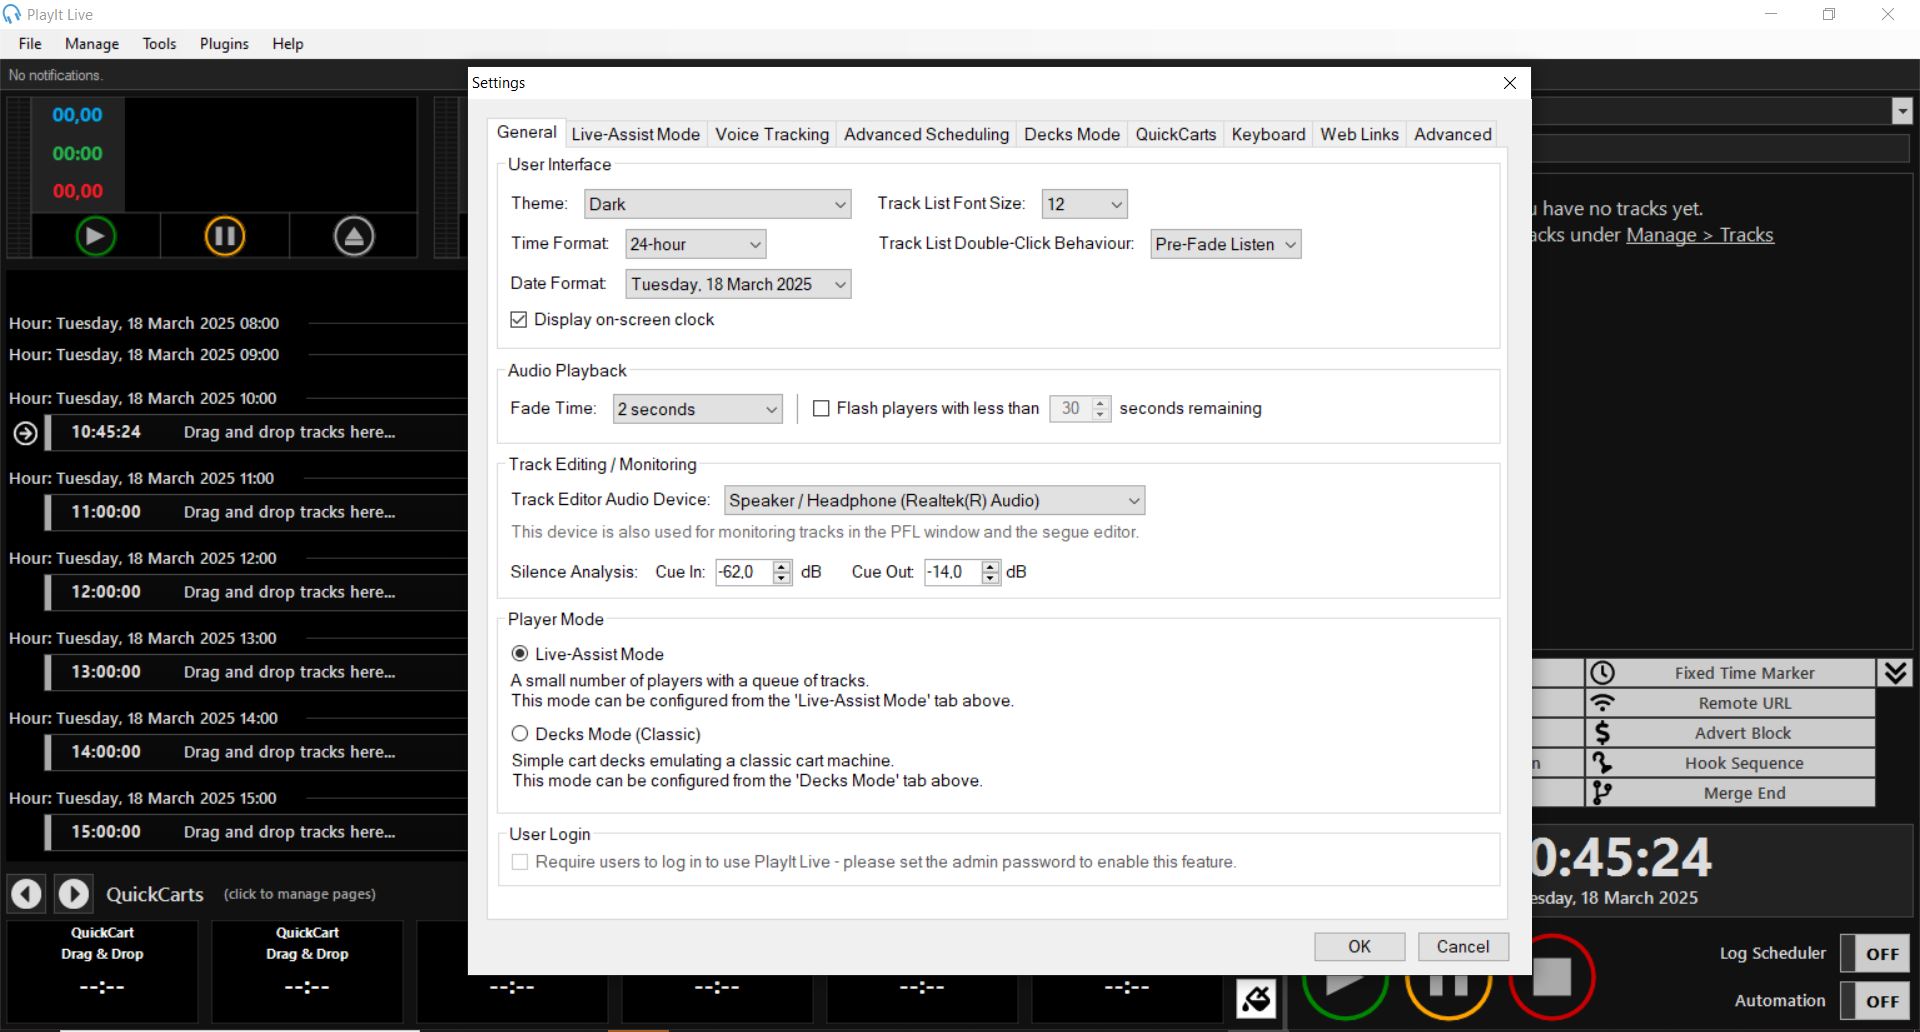
Task: Click the Hook Sequence button
Action: click(1730, 763)
